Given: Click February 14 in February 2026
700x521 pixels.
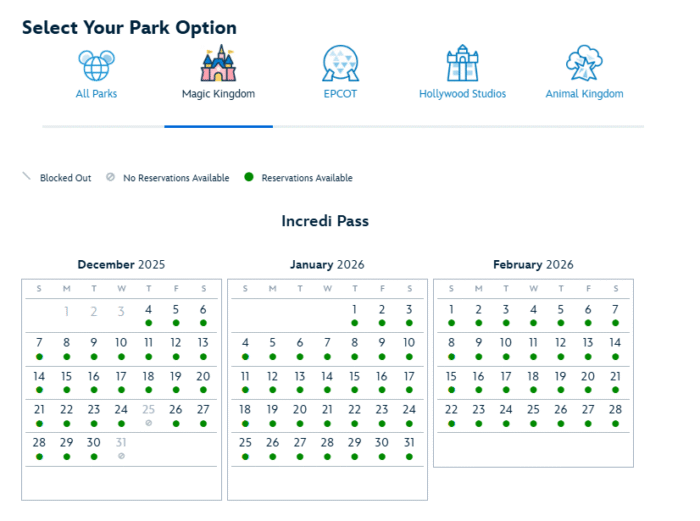Looking at the screenshot, I should 615,343.
